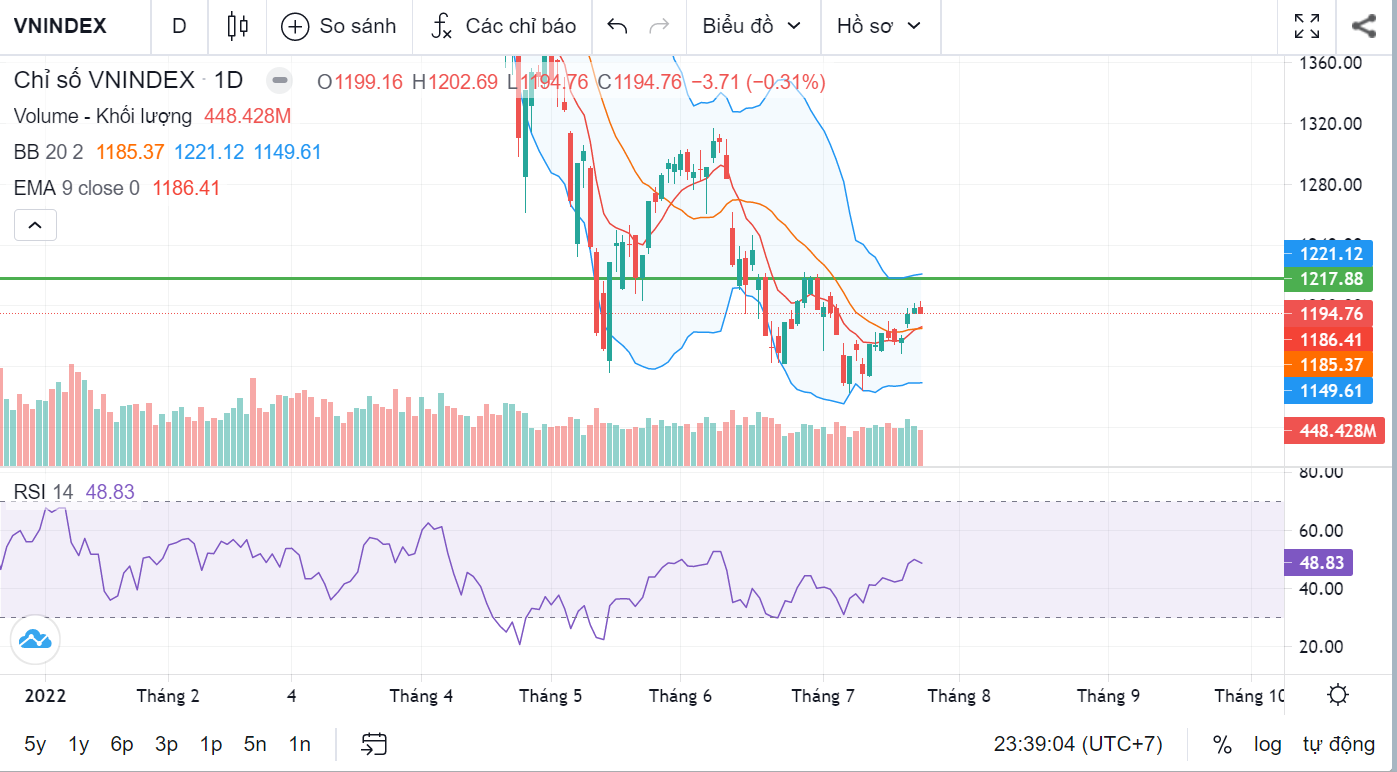Expand the Biểu đồ dropdown
Screen dimensions: 1397x772
click(x=752, y=26)
